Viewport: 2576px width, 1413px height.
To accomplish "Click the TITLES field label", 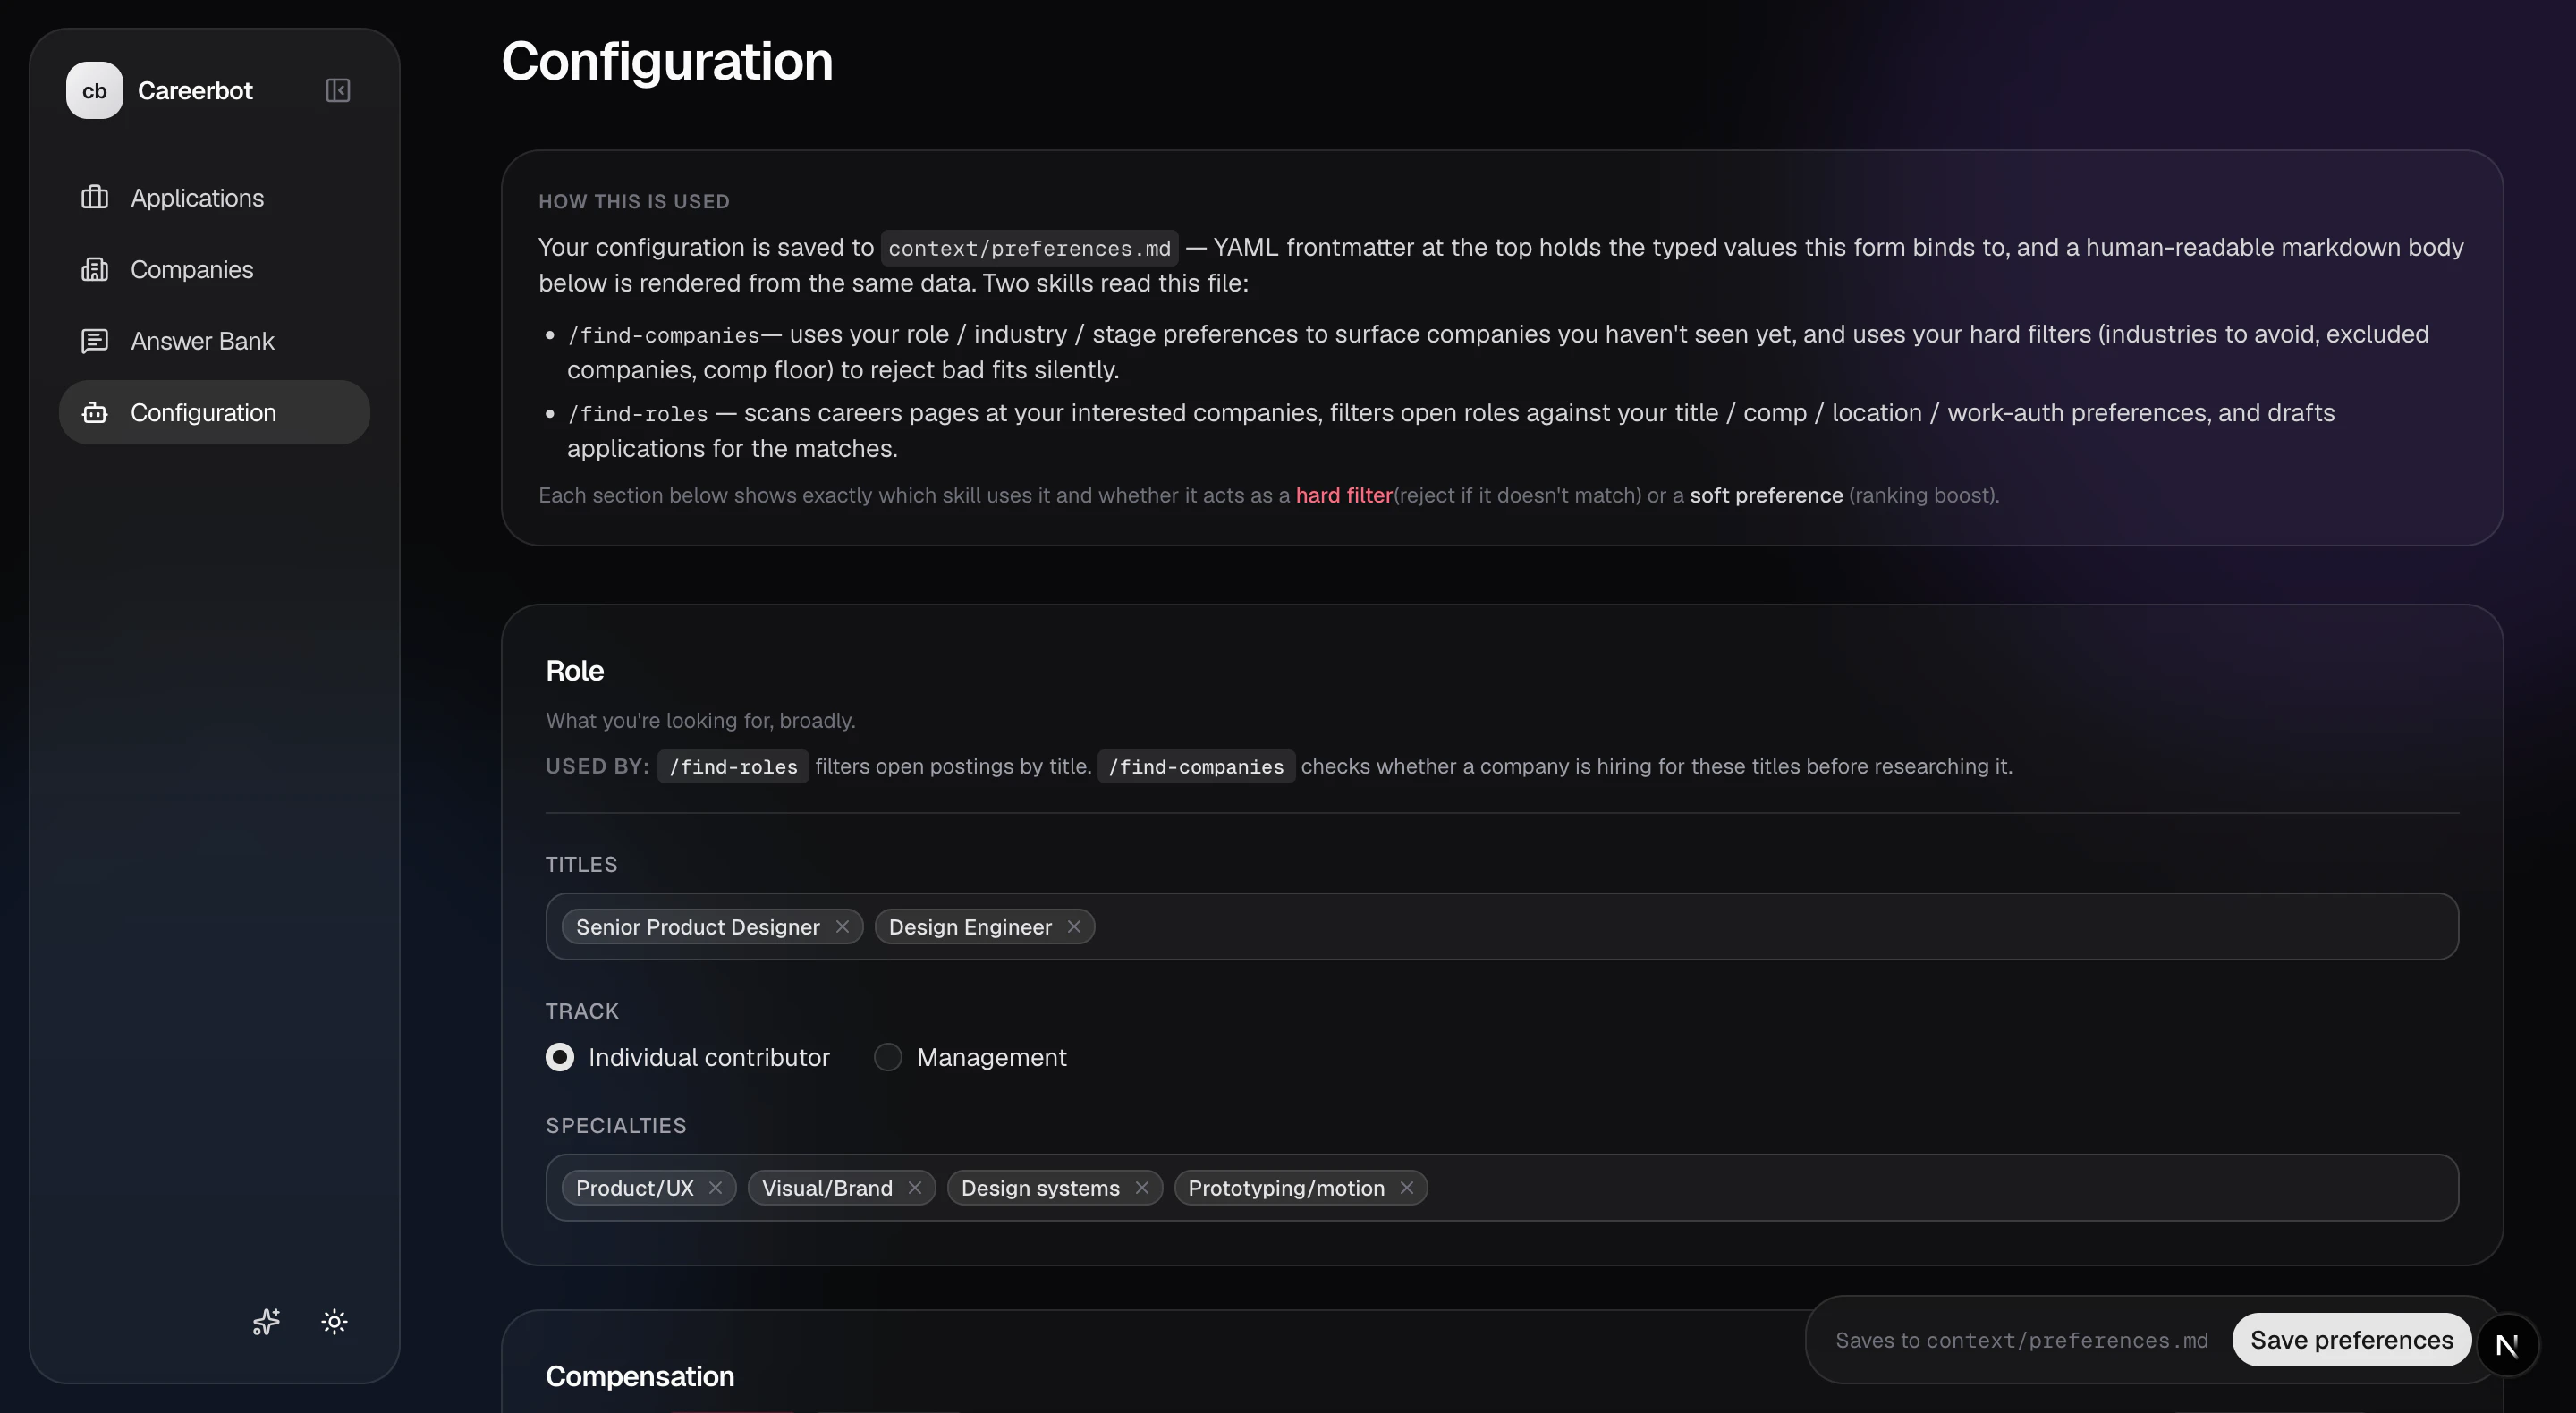I will pos(581,864).
